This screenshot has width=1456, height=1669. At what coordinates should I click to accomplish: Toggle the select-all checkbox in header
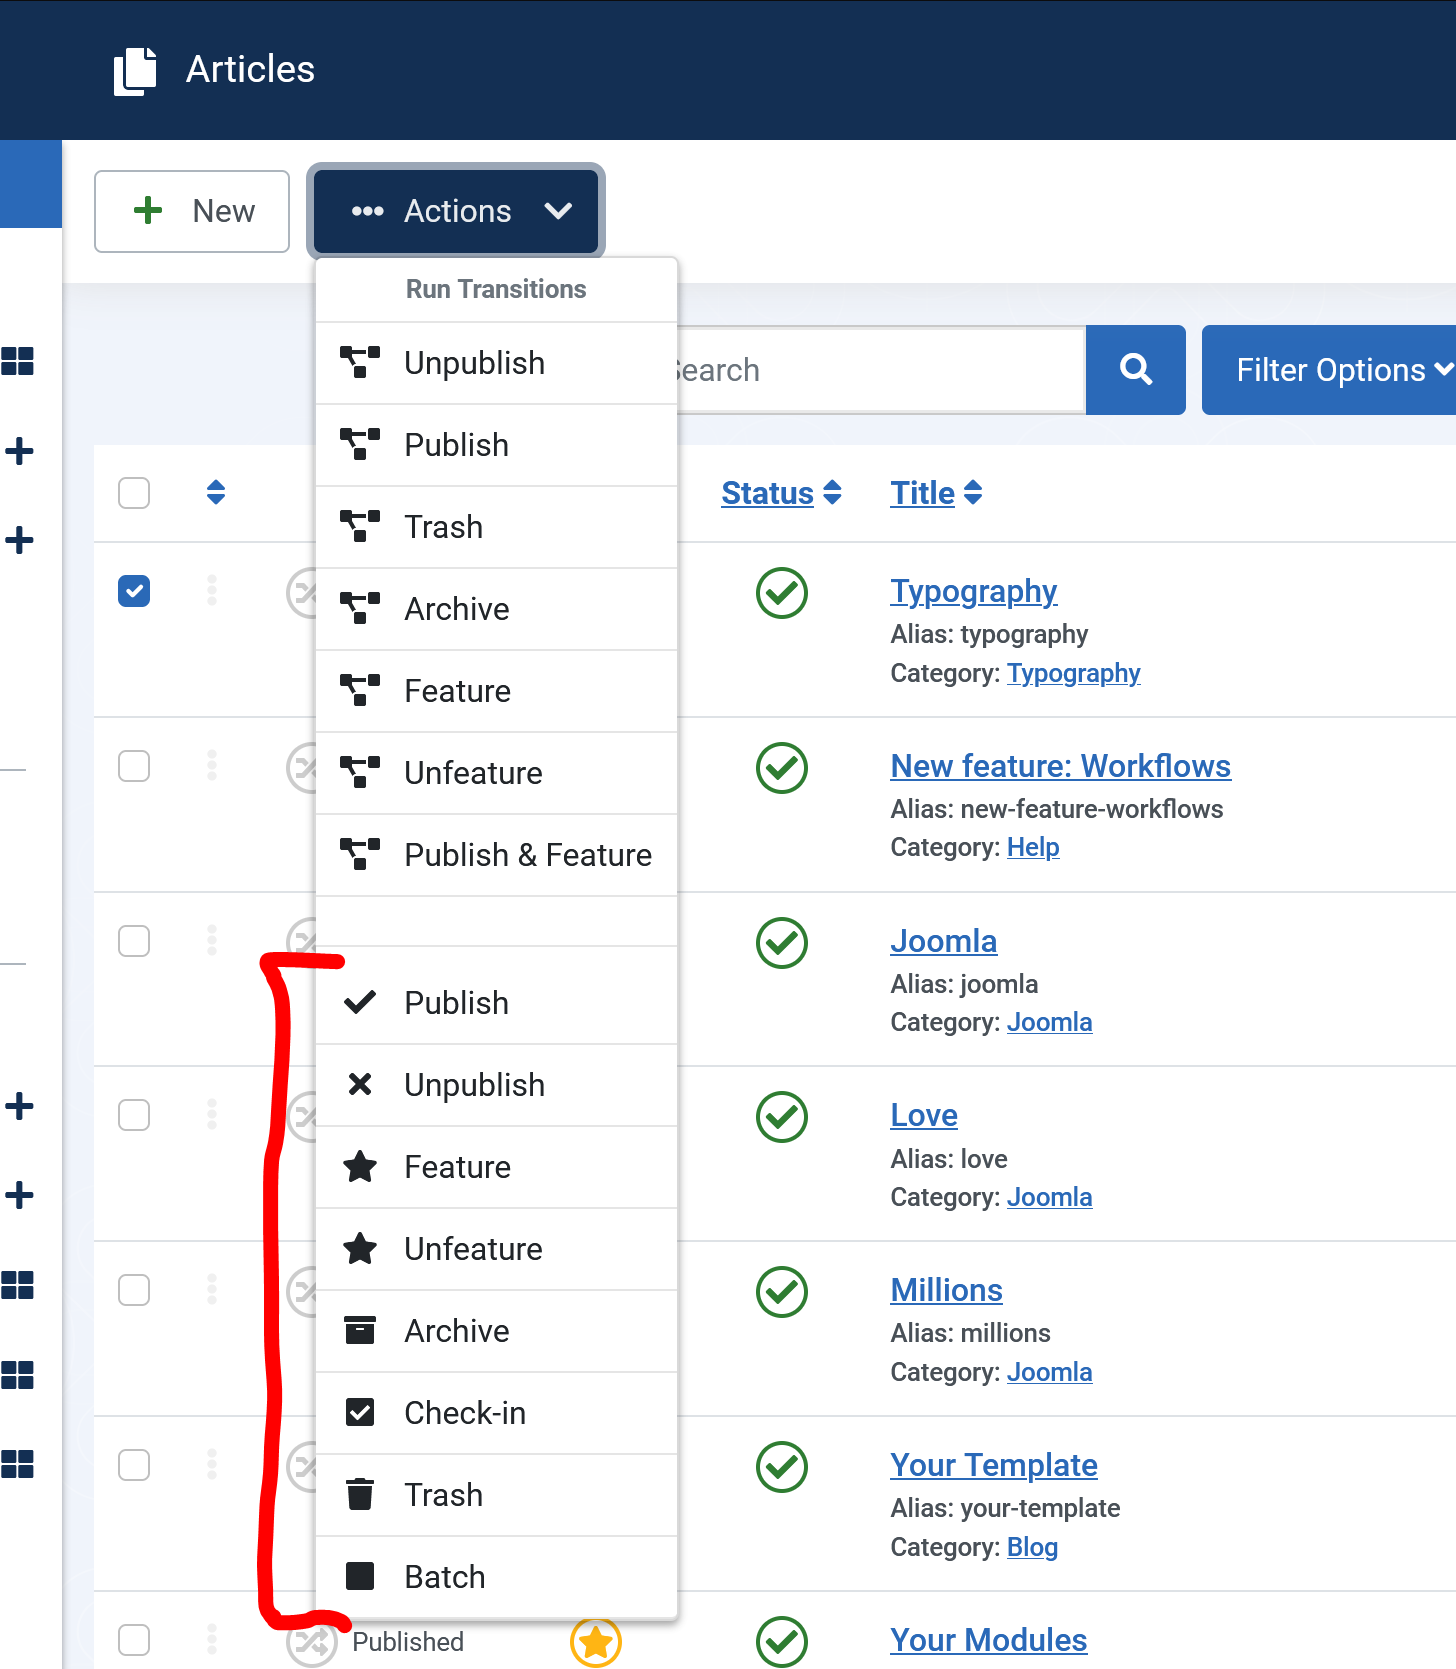point(134,493)
